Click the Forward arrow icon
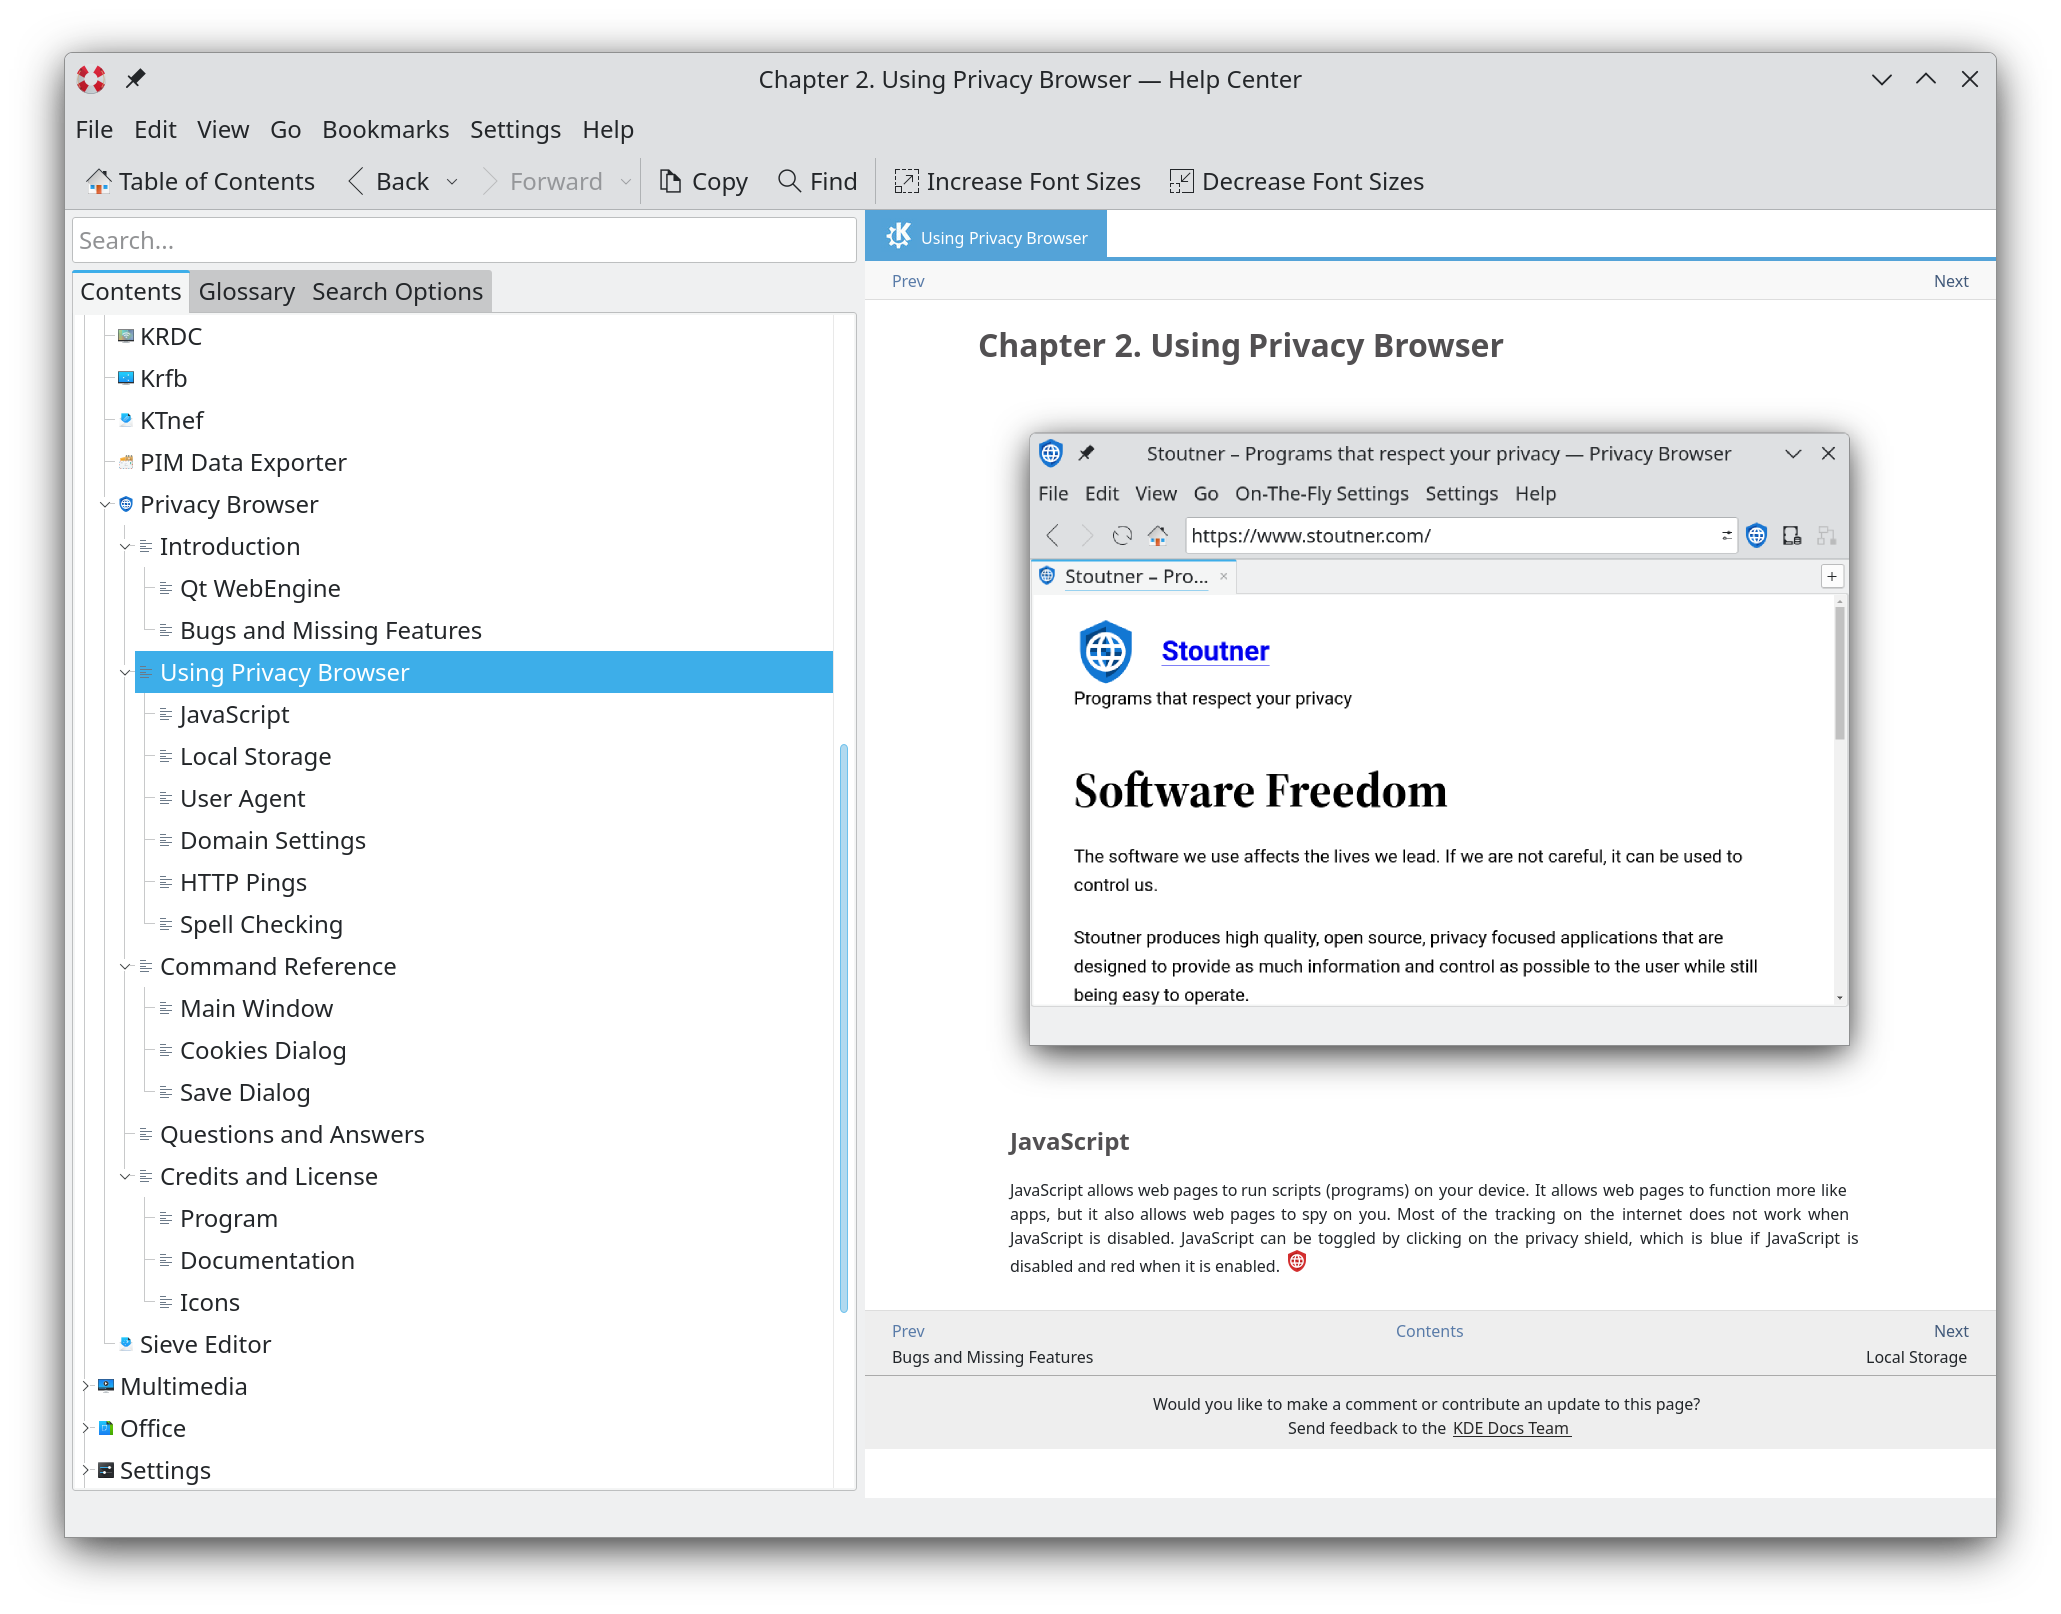Image resolution: width=2061 pixels, height=1614 pixels. [490, 181]
